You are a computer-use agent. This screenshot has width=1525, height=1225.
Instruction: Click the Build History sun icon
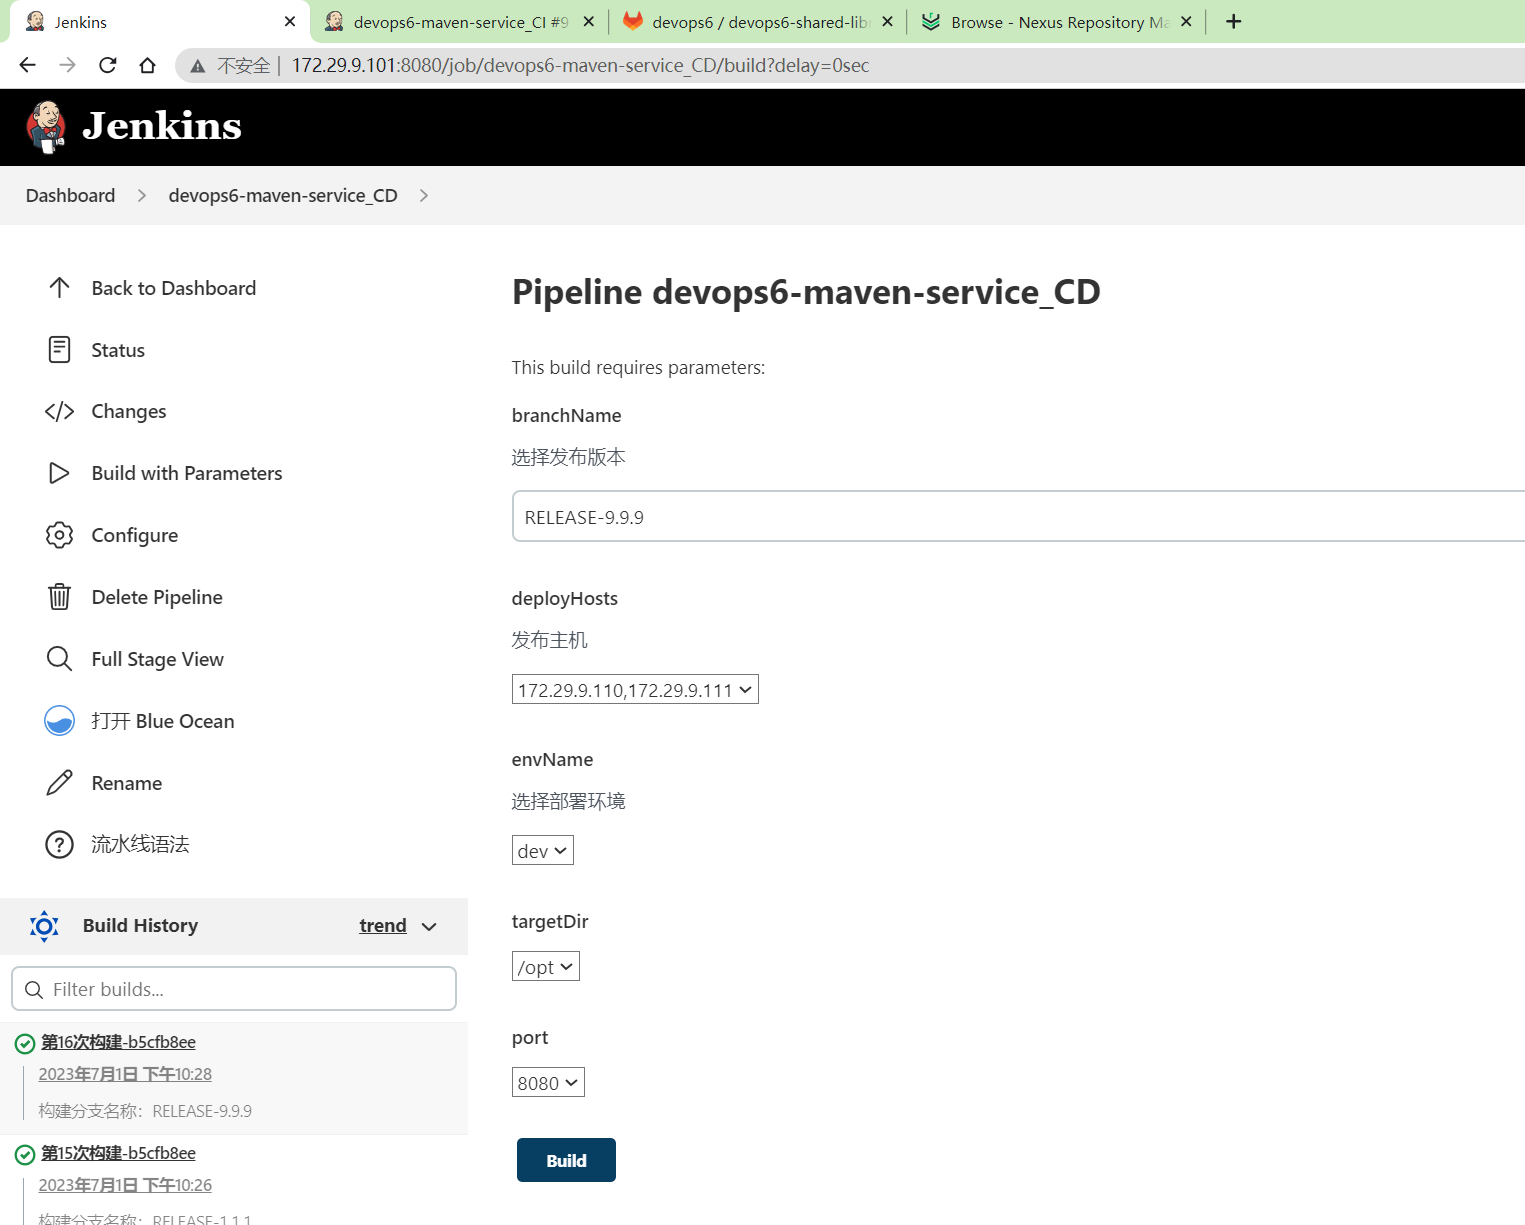(44, 926)
